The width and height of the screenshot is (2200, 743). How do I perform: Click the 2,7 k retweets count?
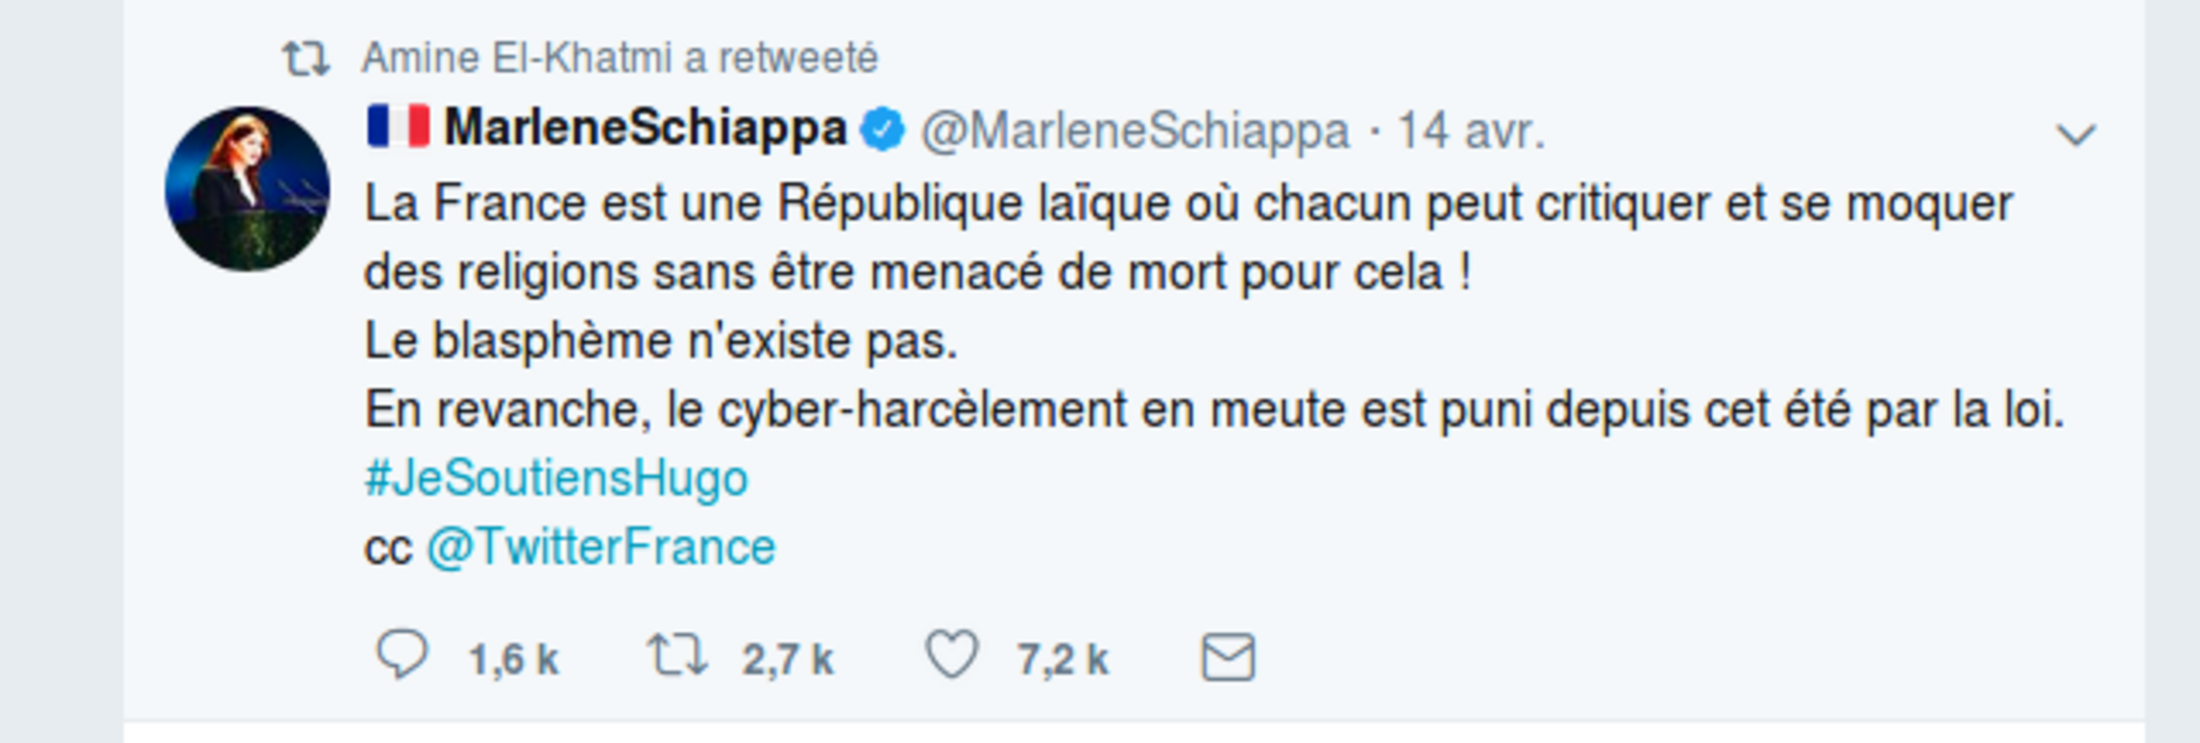(787, 660)
